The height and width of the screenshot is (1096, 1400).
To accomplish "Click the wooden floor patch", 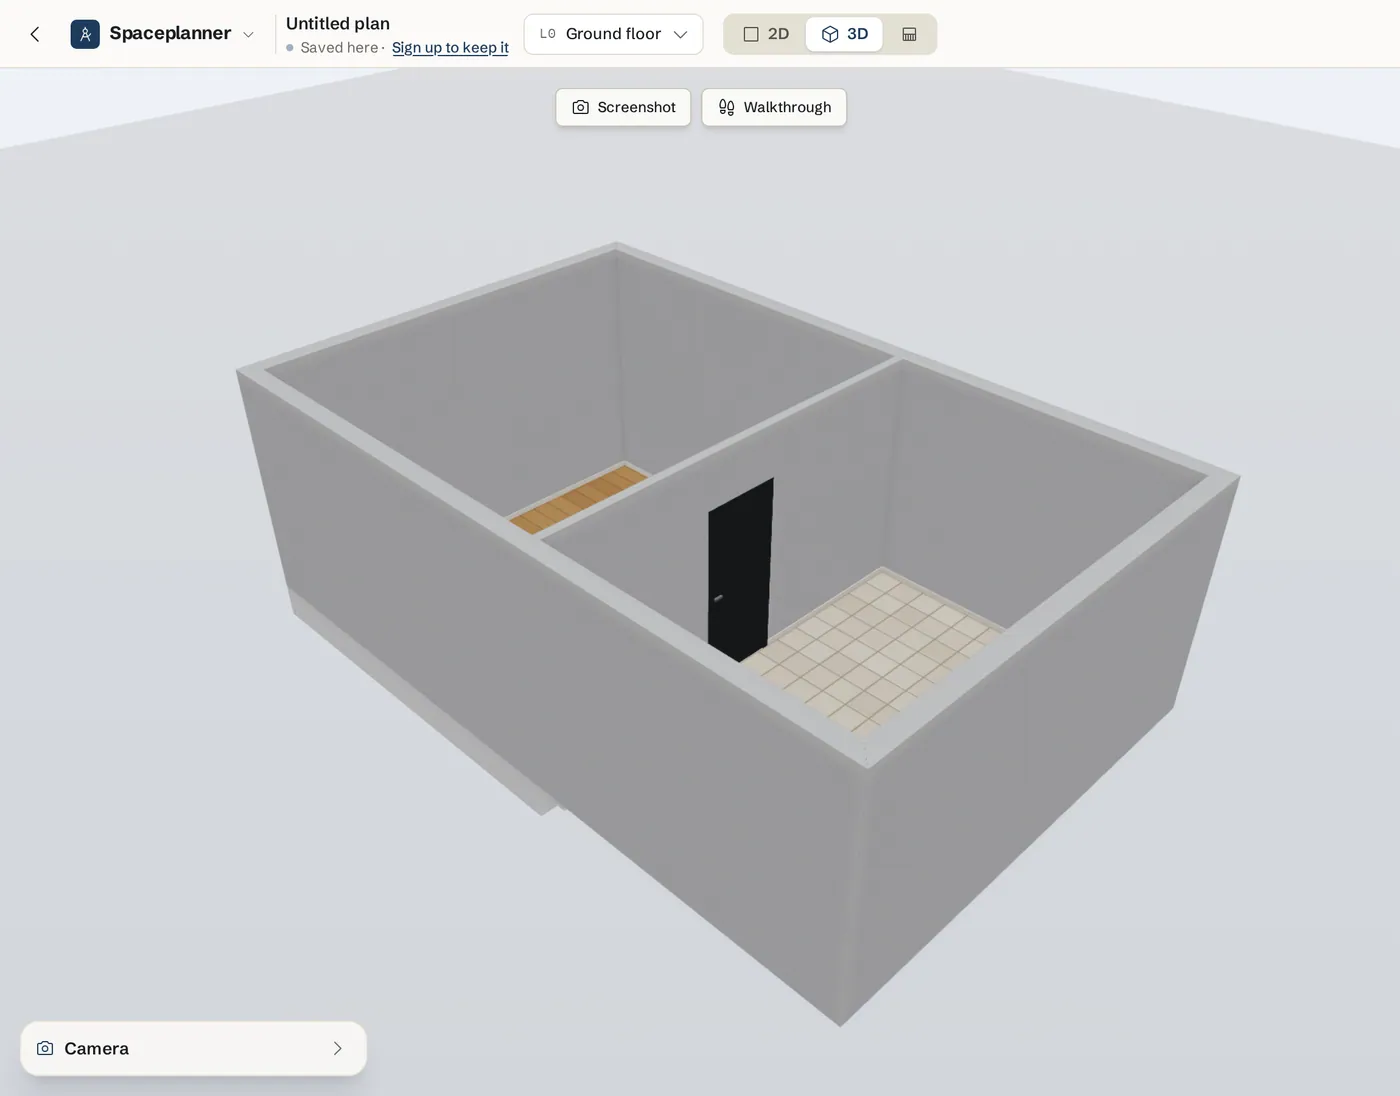I will click(x=580, y=497).
